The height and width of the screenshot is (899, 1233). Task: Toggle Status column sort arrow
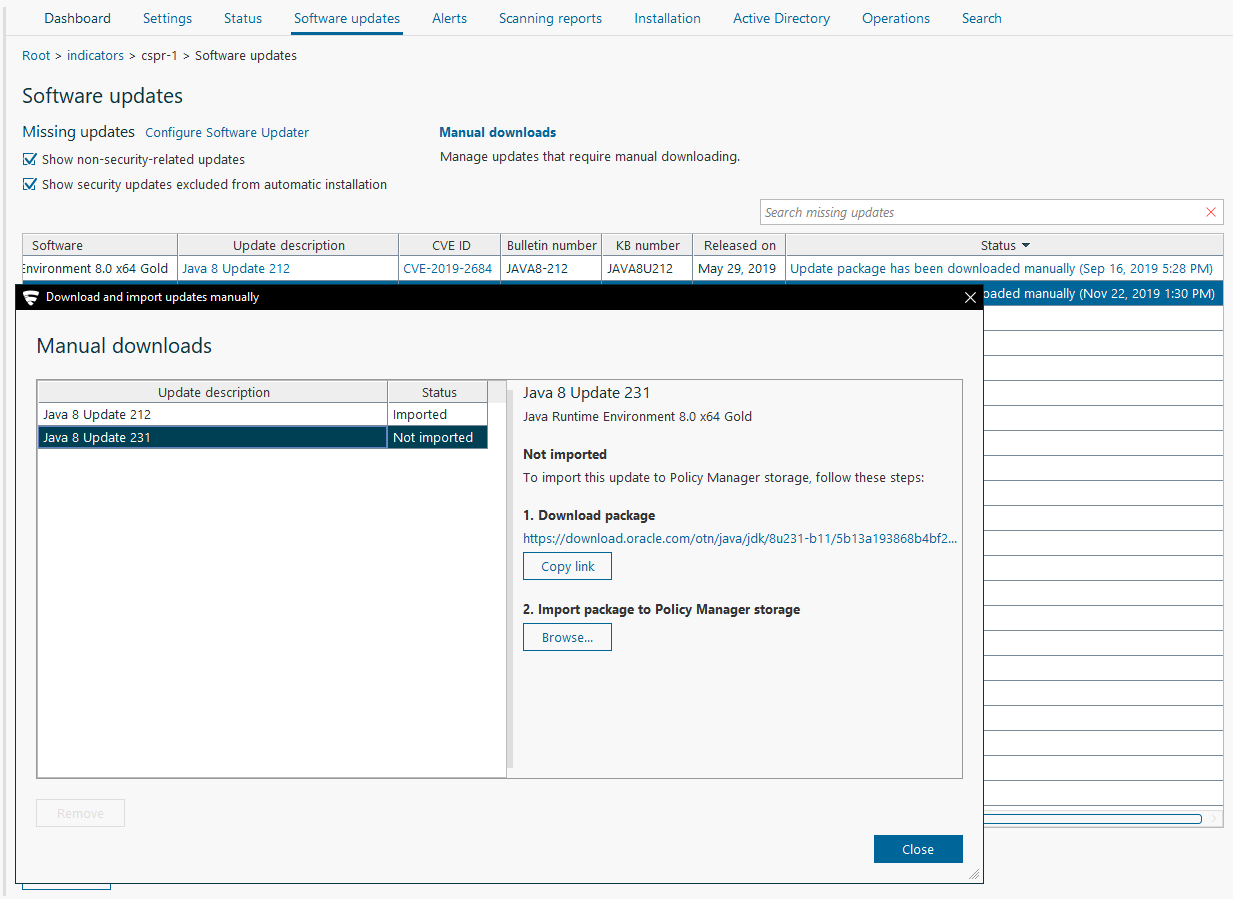coord(1025,246)
